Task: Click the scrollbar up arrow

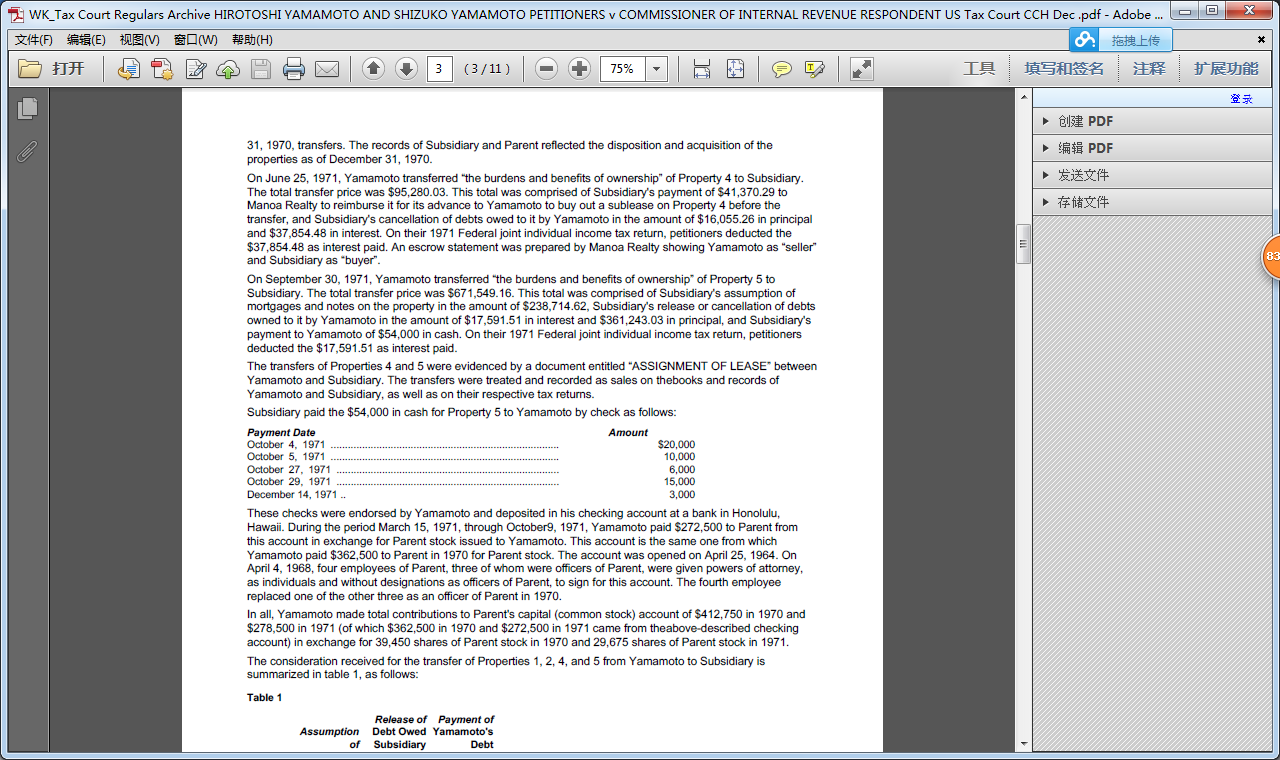Action: pos(1023,97)
